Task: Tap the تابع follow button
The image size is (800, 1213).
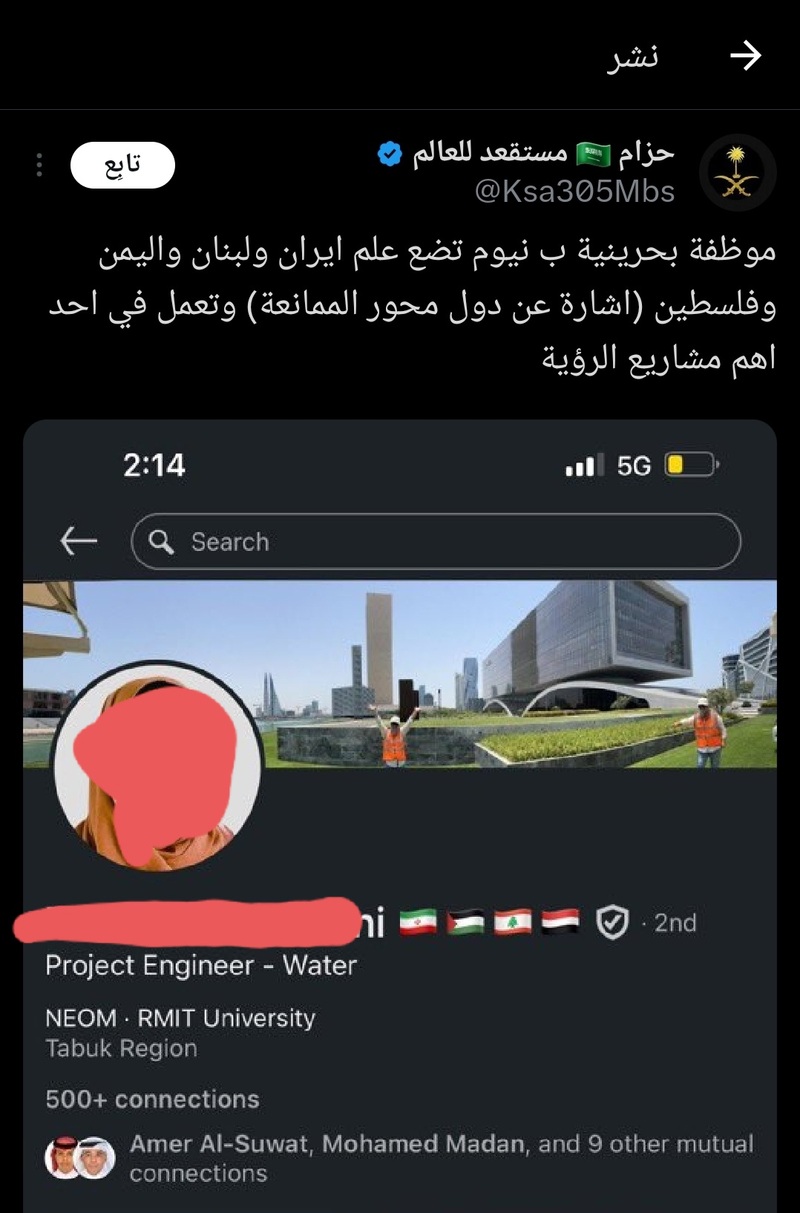Action: coord(122,166)
